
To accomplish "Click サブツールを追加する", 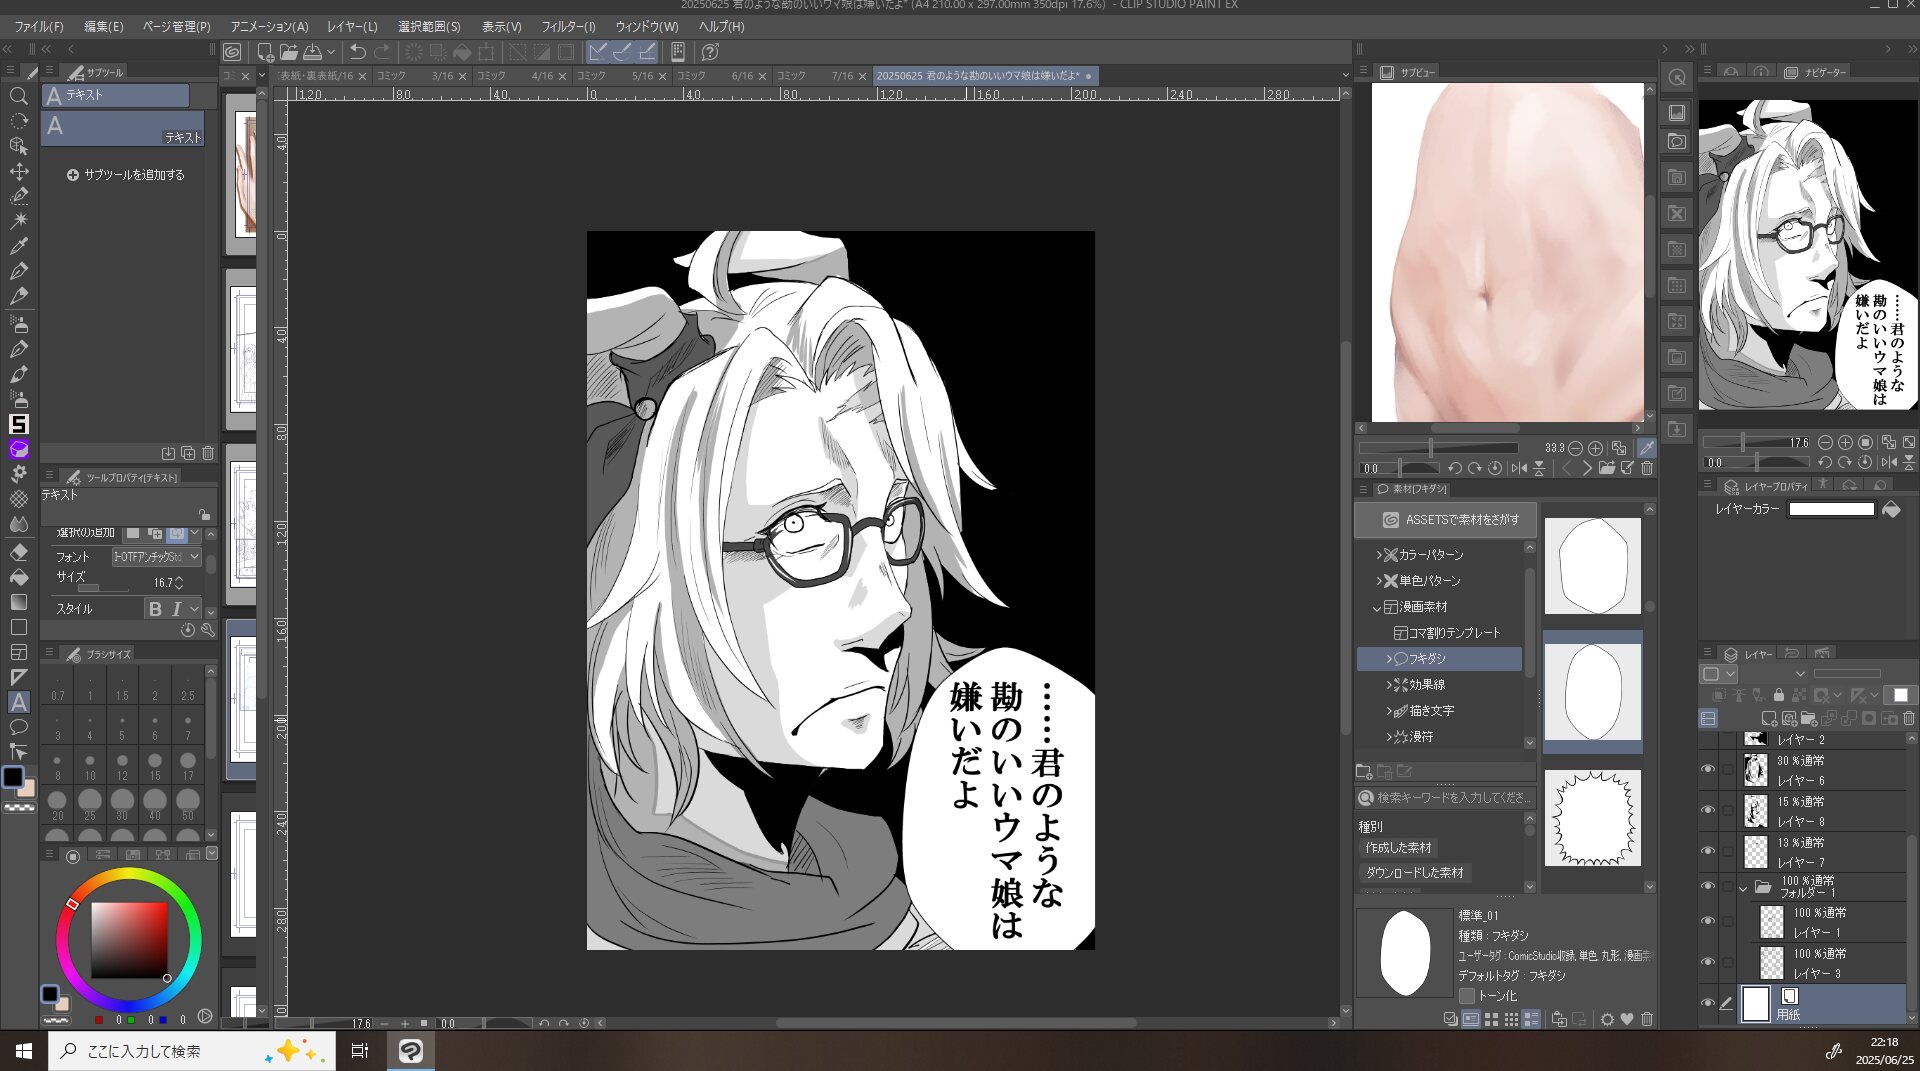I will coord(126,175).
